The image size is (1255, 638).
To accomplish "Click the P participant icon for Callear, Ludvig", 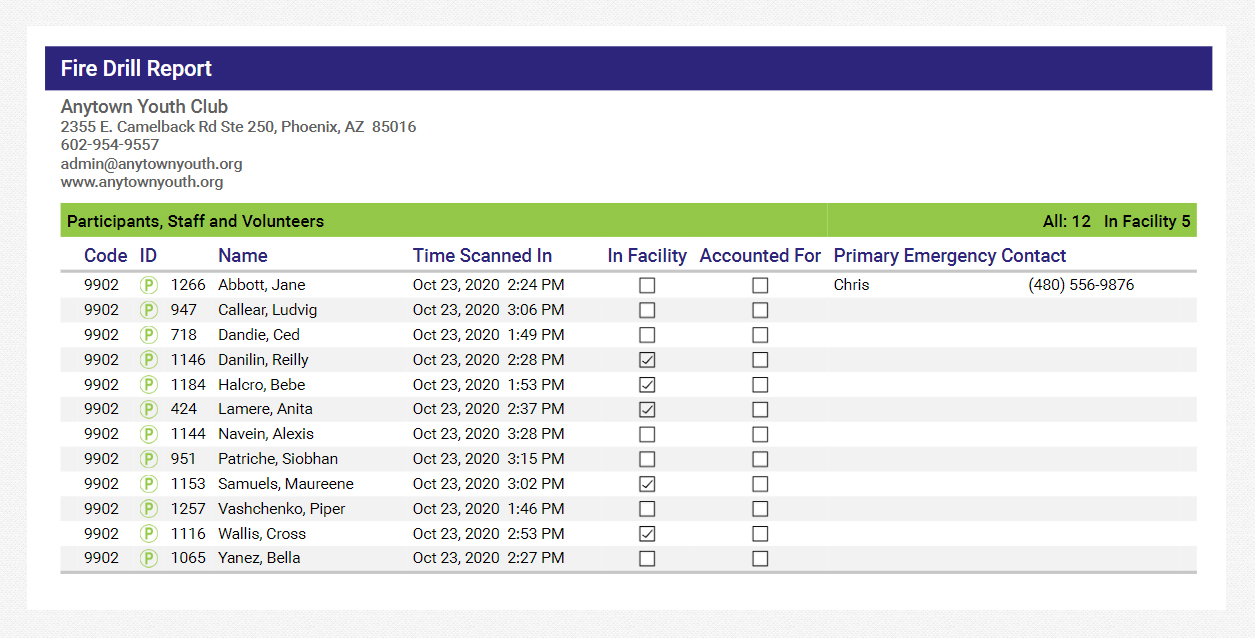I will (148, 310).
